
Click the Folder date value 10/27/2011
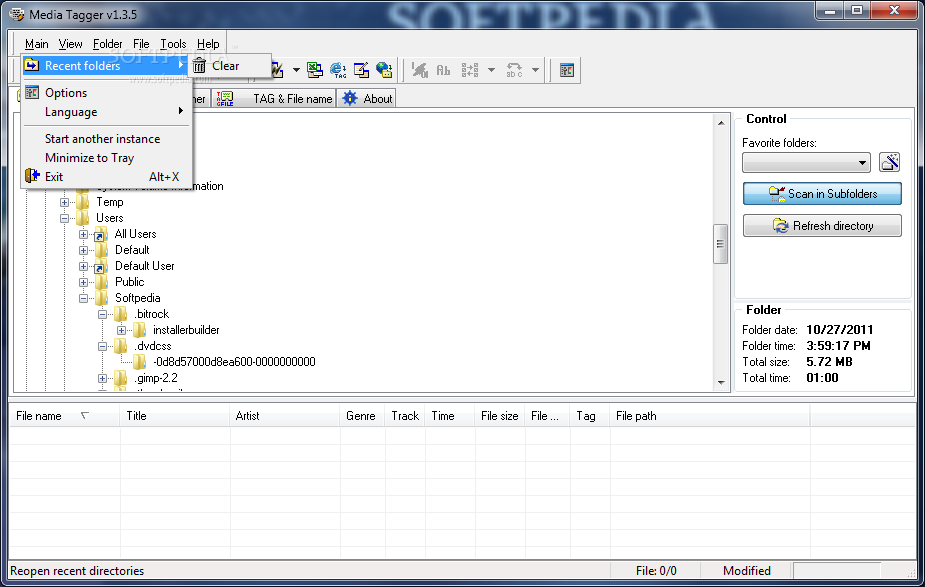point(839,330)
